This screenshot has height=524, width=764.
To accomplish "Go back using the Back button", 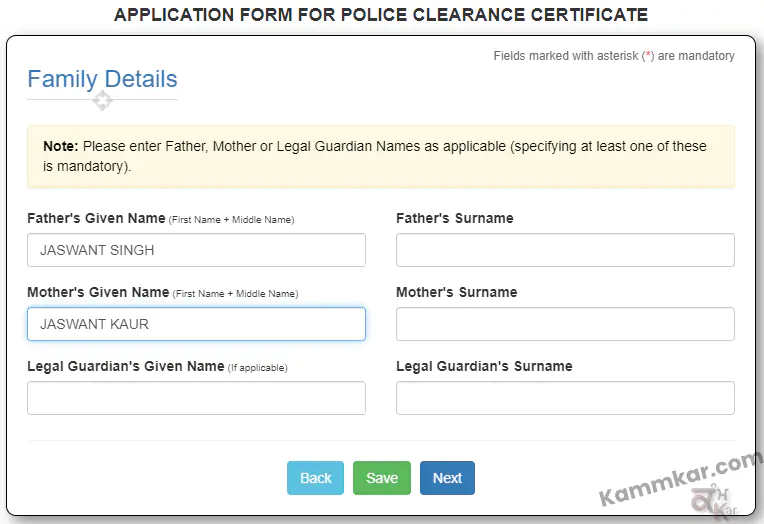I will pos(315,478).
